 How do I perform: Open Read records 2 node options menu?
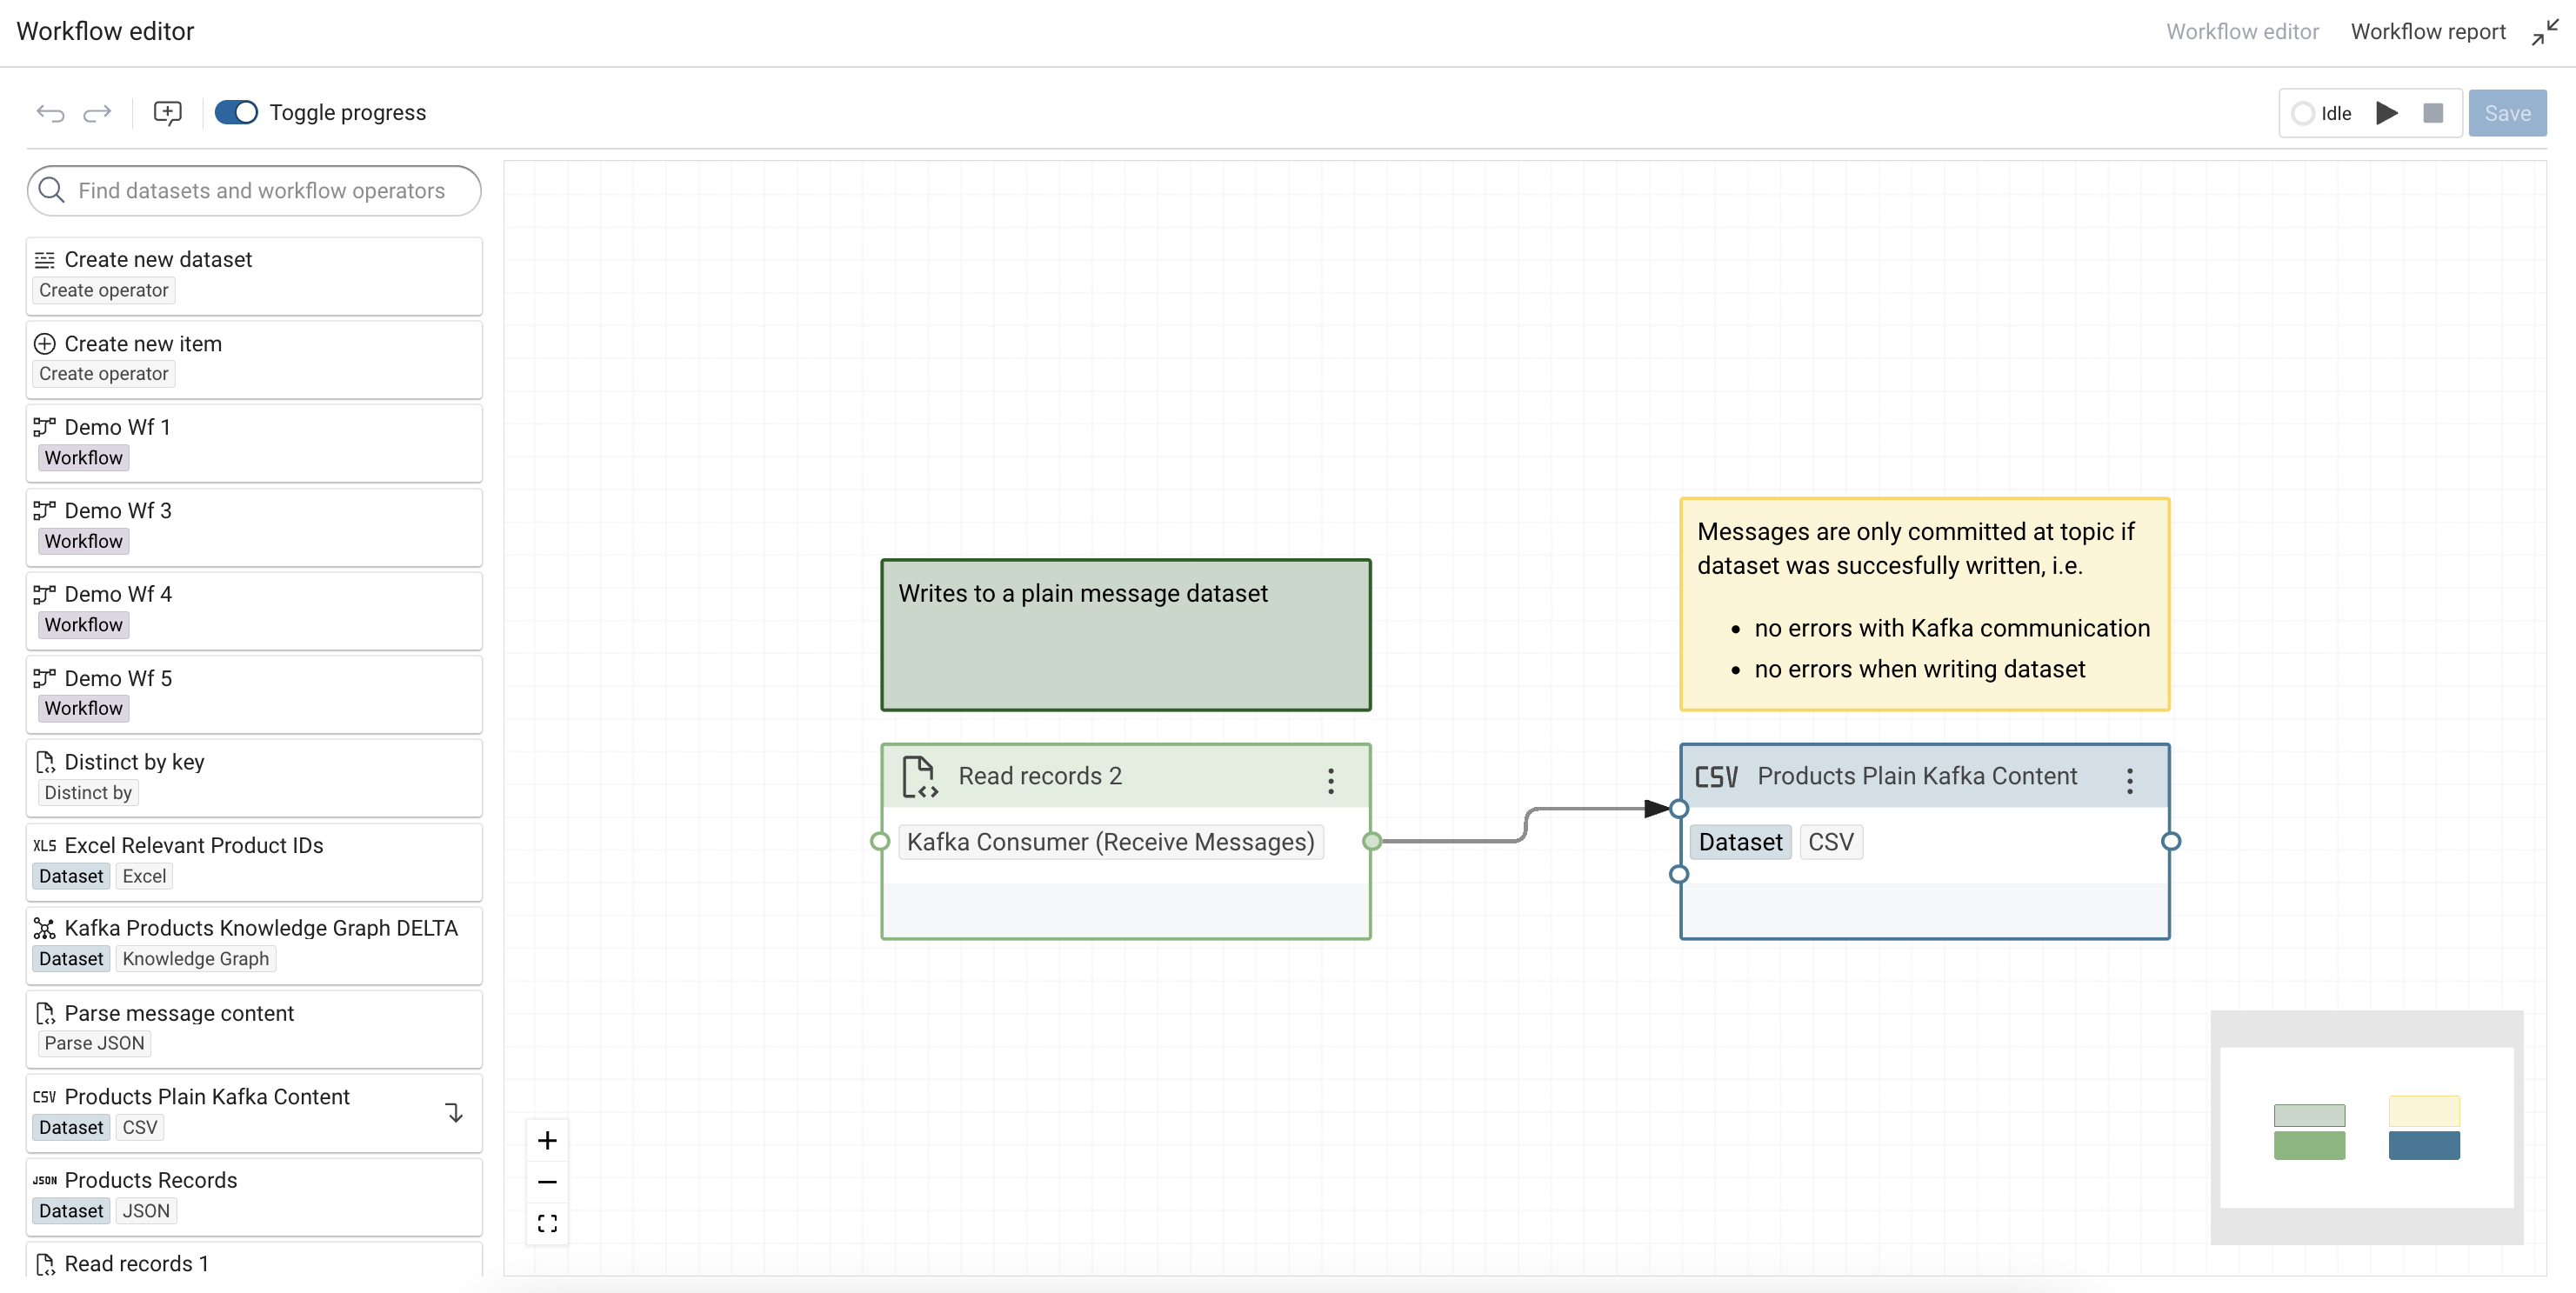(x=1330, y=780)
